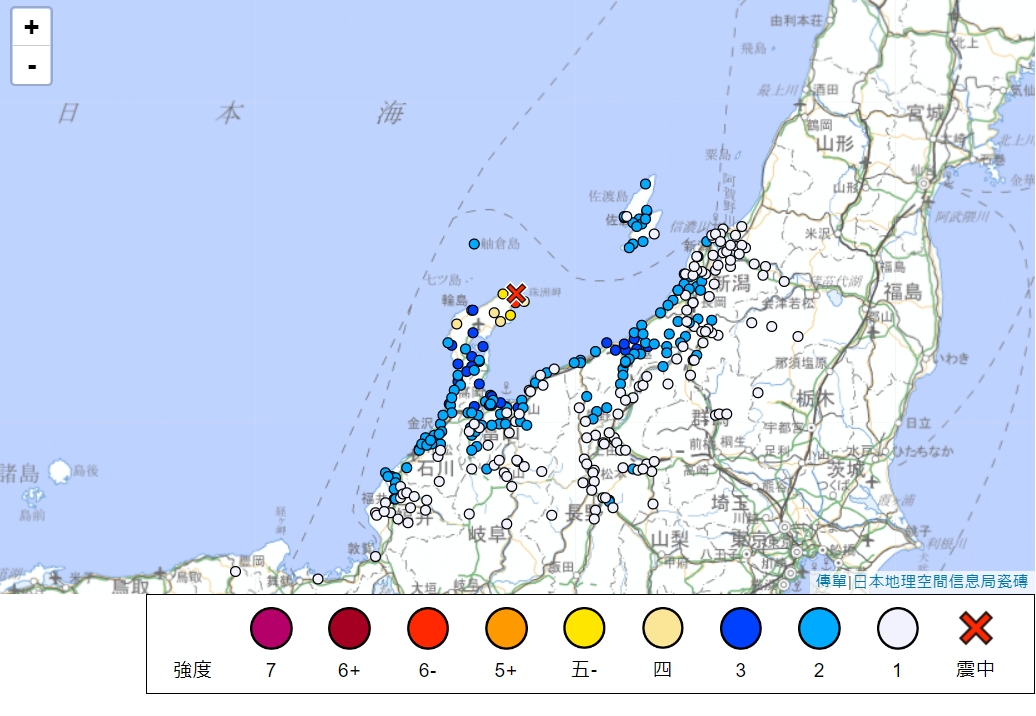Image resolution: width=1036 pixels, height=716 pixels.
Task: Click the epicenter X icon in the legend
Action: click(x=975, y=629)
